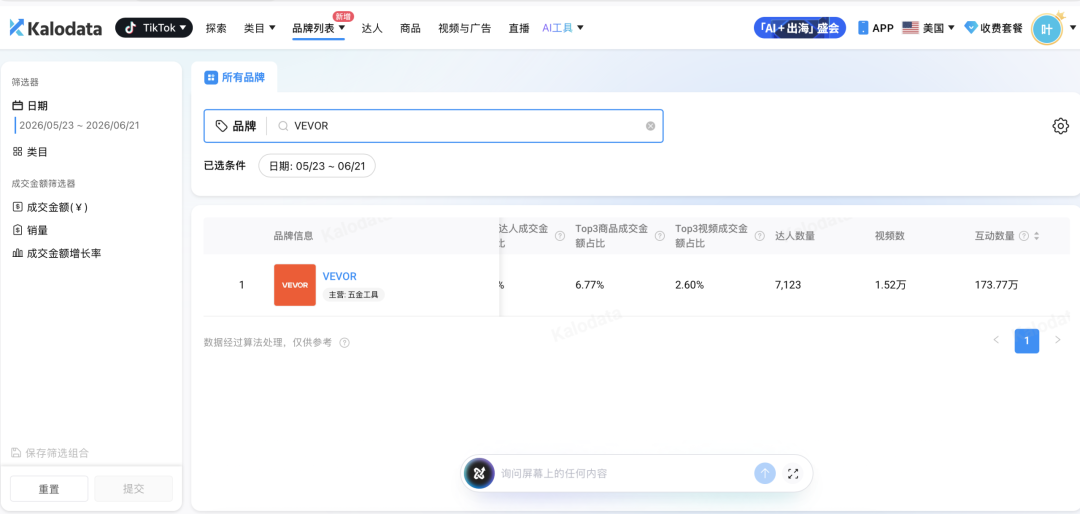Expand the AI工具 menu
Screen dimensions: 1080x514
click(x=563, y=28)
